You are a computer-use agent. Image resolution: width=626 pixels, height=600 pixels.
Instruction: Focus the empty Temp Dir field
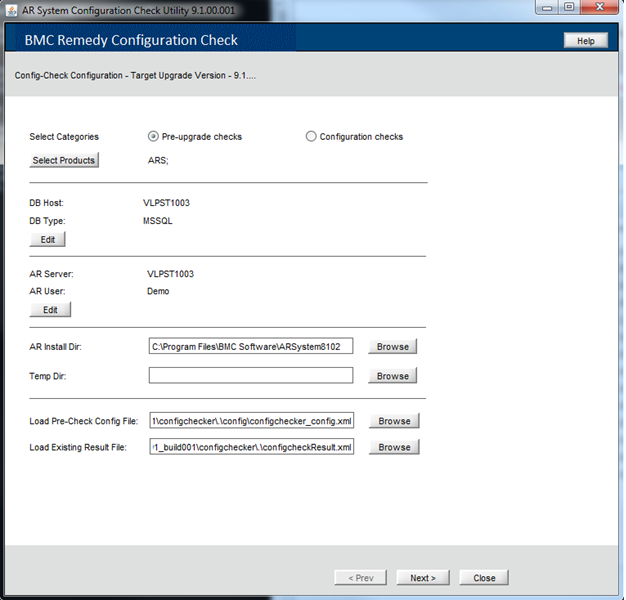click(250, 376)
